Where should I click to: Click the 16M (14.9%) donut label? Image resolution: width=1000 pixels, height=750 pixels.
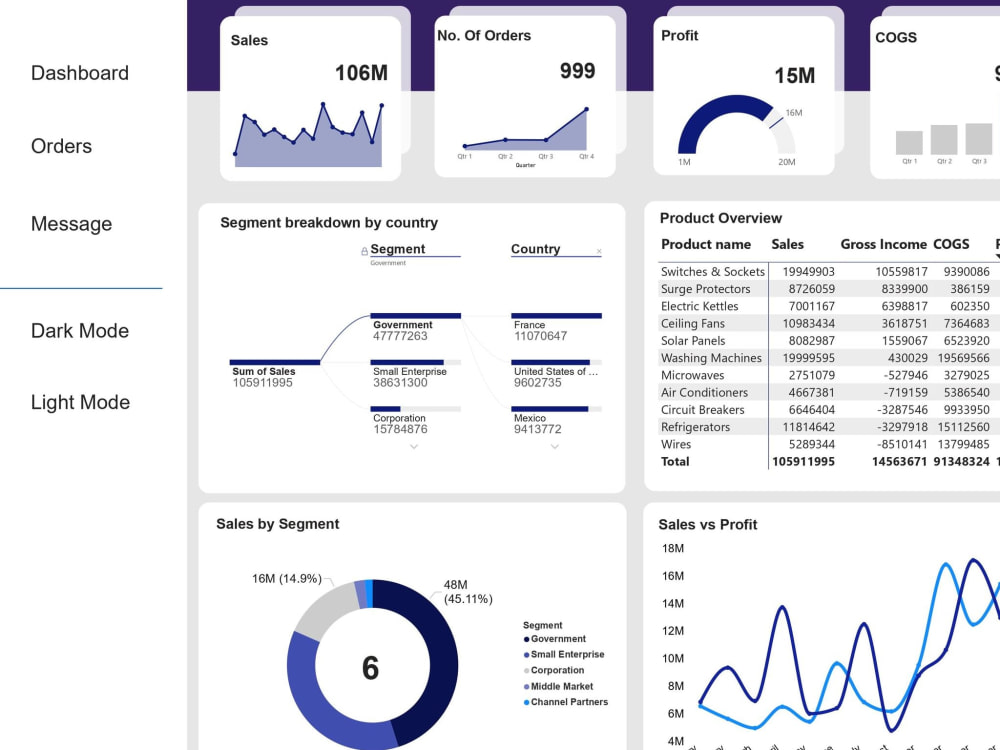point(287,578)
